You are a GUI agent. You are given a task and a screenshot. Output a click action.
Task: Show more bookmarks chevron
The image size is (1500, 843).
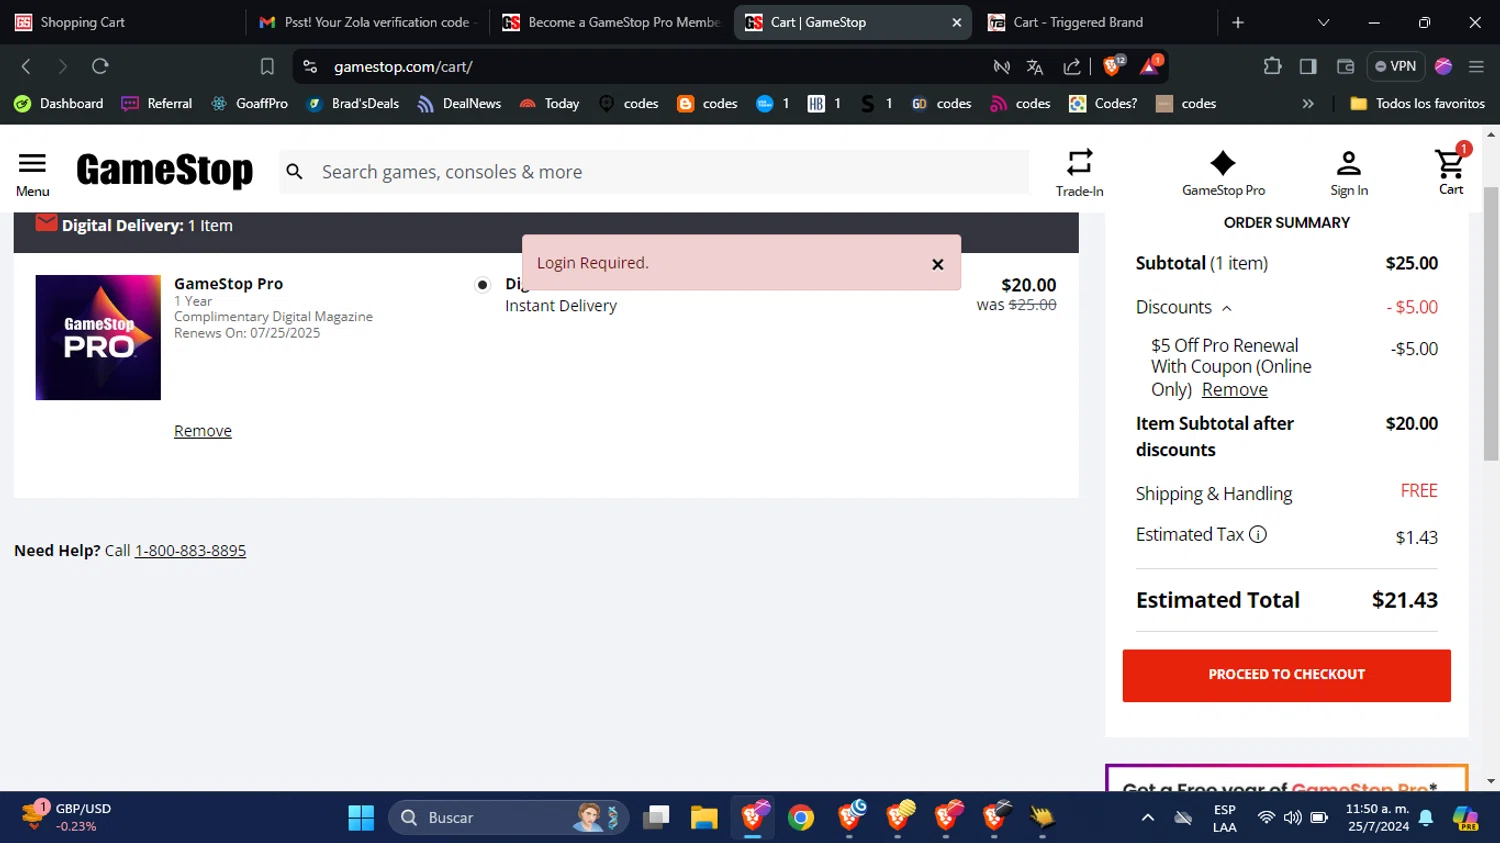click(1307, 103)
